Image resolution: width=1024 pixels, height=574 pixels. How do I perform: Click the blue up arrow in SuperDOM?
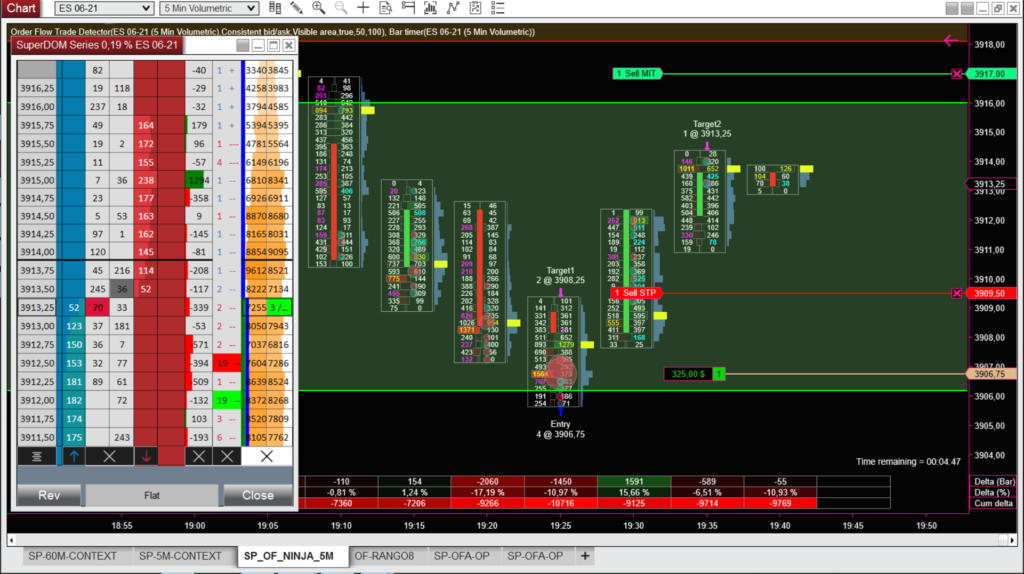click(x=71, y=456)
